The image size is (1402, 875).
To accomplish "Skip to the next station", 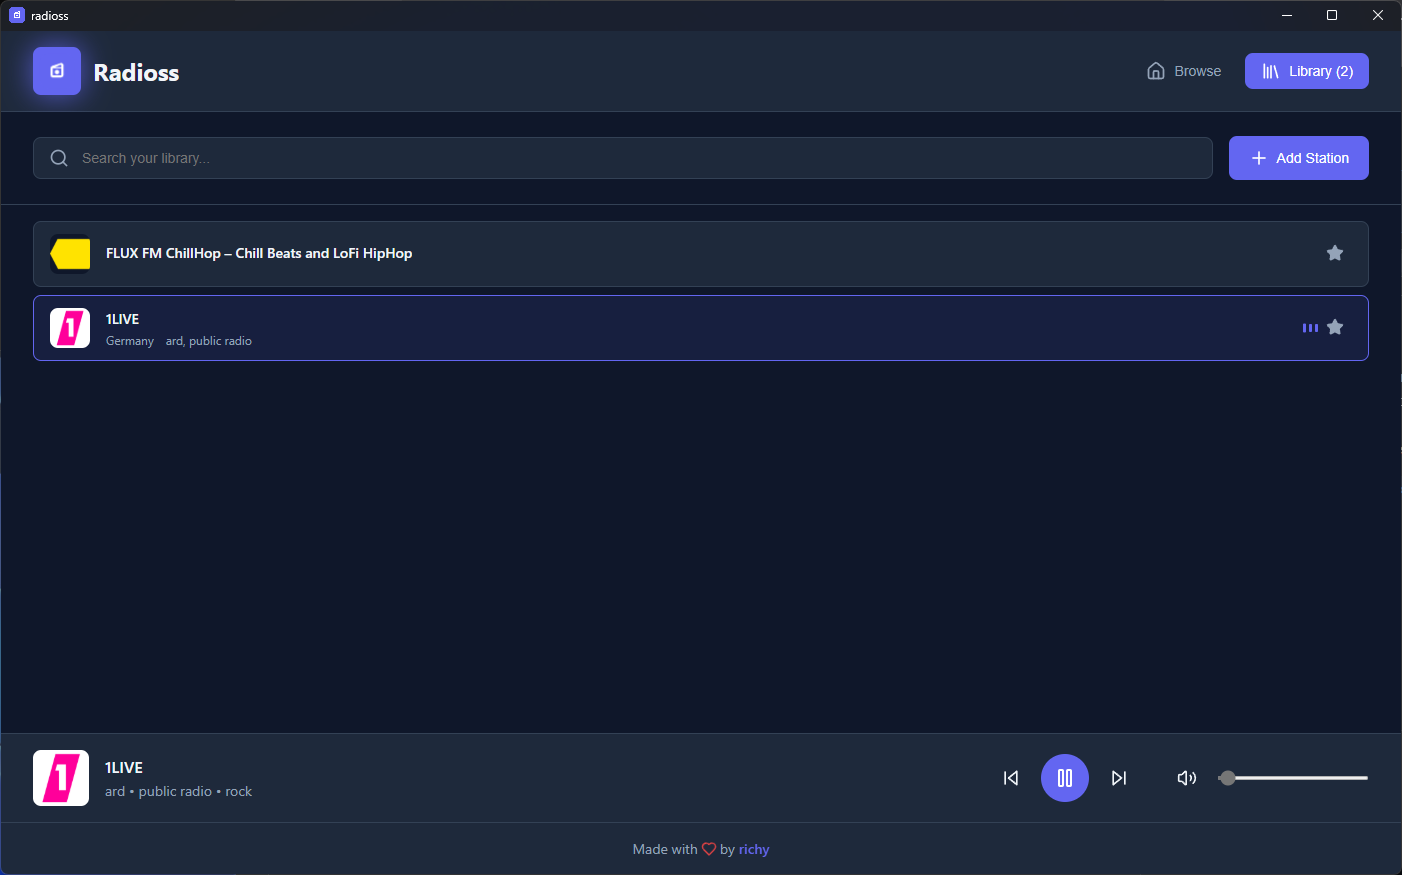I will click(x=1119, y=778).
